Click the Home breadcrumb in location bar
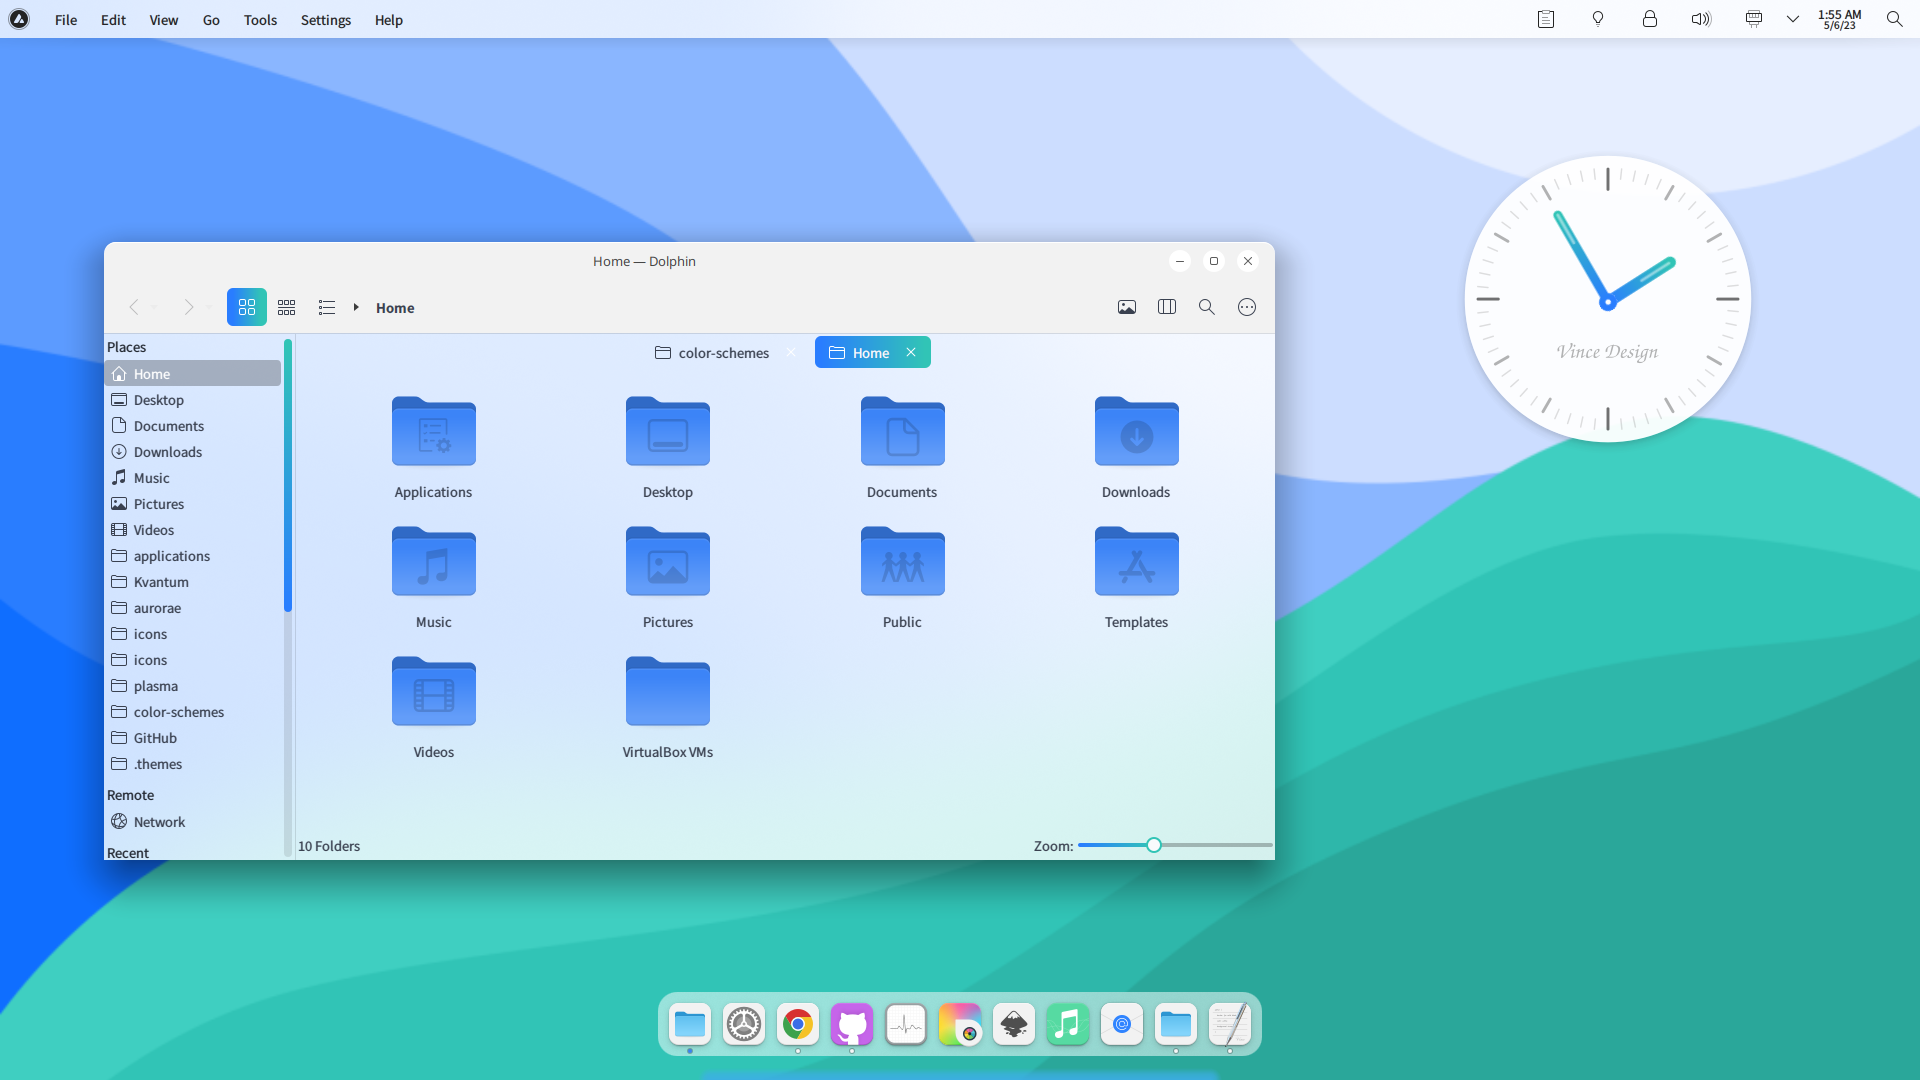The width and height of the screenshot is (1920, 1080). (x=395, y=308)
